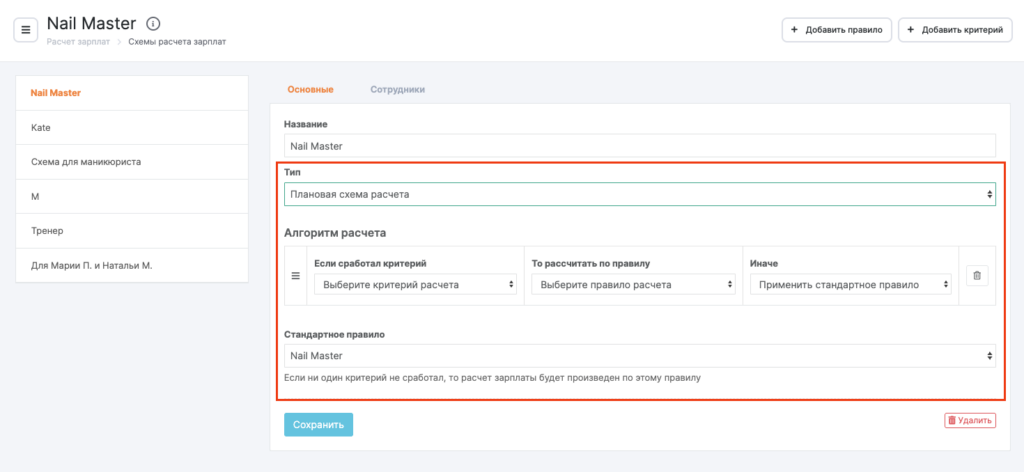Image resolution: width=1024 pixels, height=472 pixels.
Task: Expand 'Выберите критерий расчета' dropdown
Action: pos(415,284)
